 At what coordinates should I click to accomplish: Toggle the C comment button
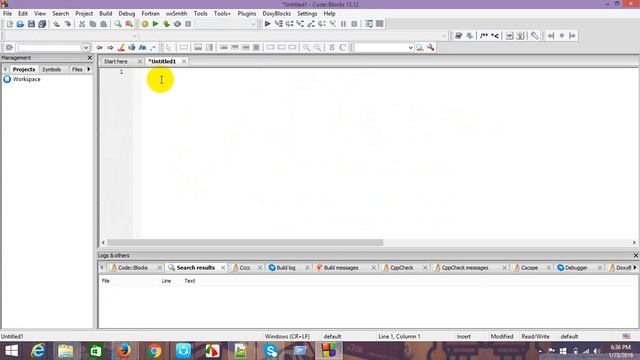tap(343, 48)
